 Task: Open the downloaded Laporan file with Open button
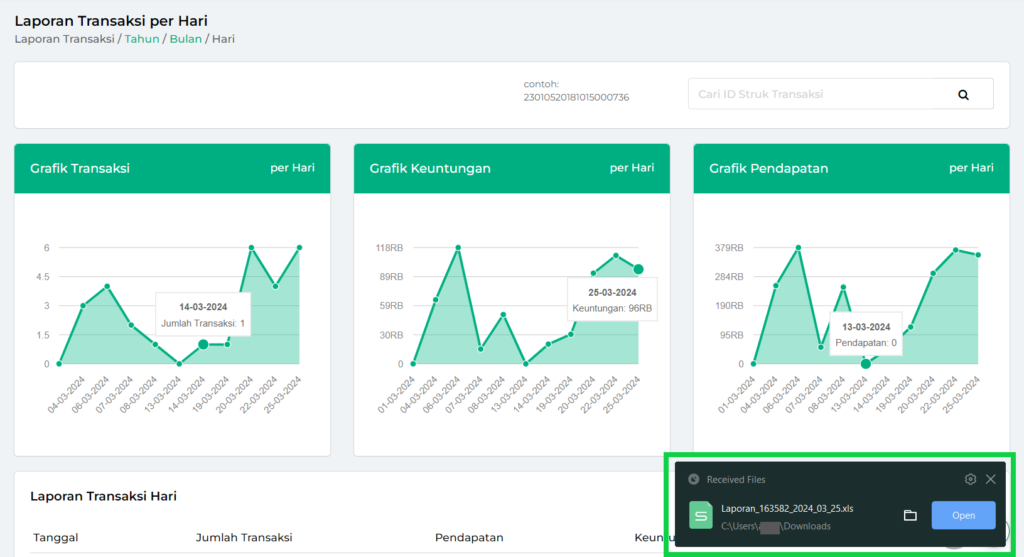pyautogui.click(x=963, y=515)
